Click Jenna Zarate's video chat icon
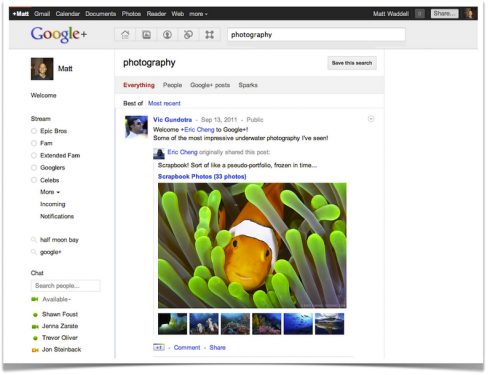This screenshot has width=490, height=375. coord(35,327)
